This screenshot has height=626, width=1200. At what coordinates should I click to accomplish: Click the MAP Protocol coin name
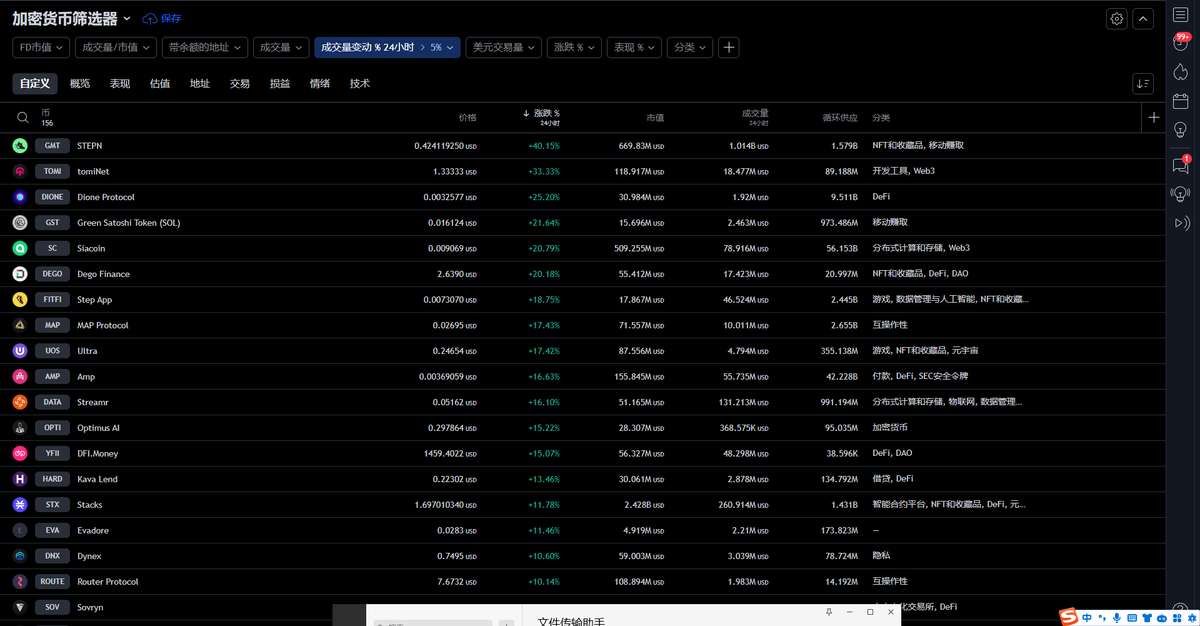point(103,325)
